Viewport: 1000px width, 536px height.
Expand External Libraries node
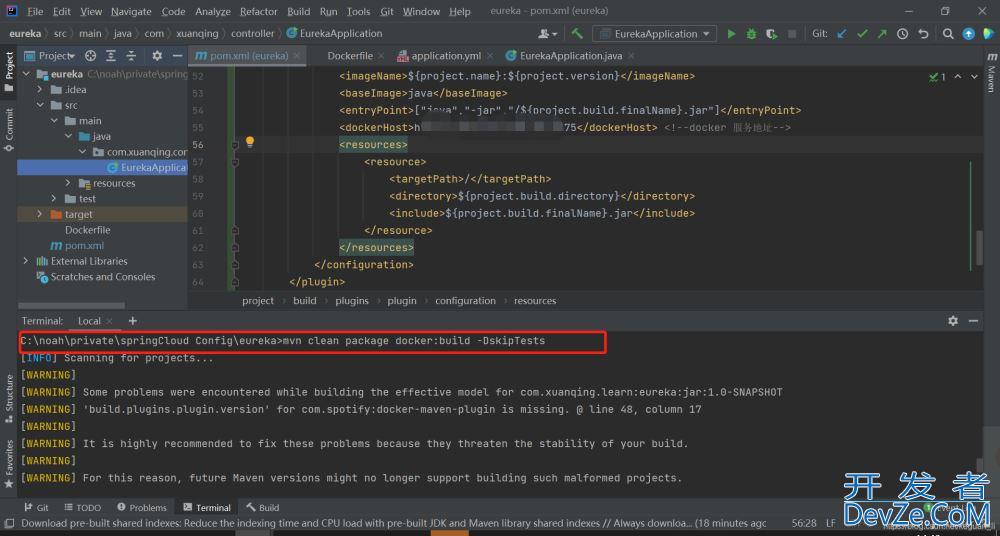[x=26, y=261]
